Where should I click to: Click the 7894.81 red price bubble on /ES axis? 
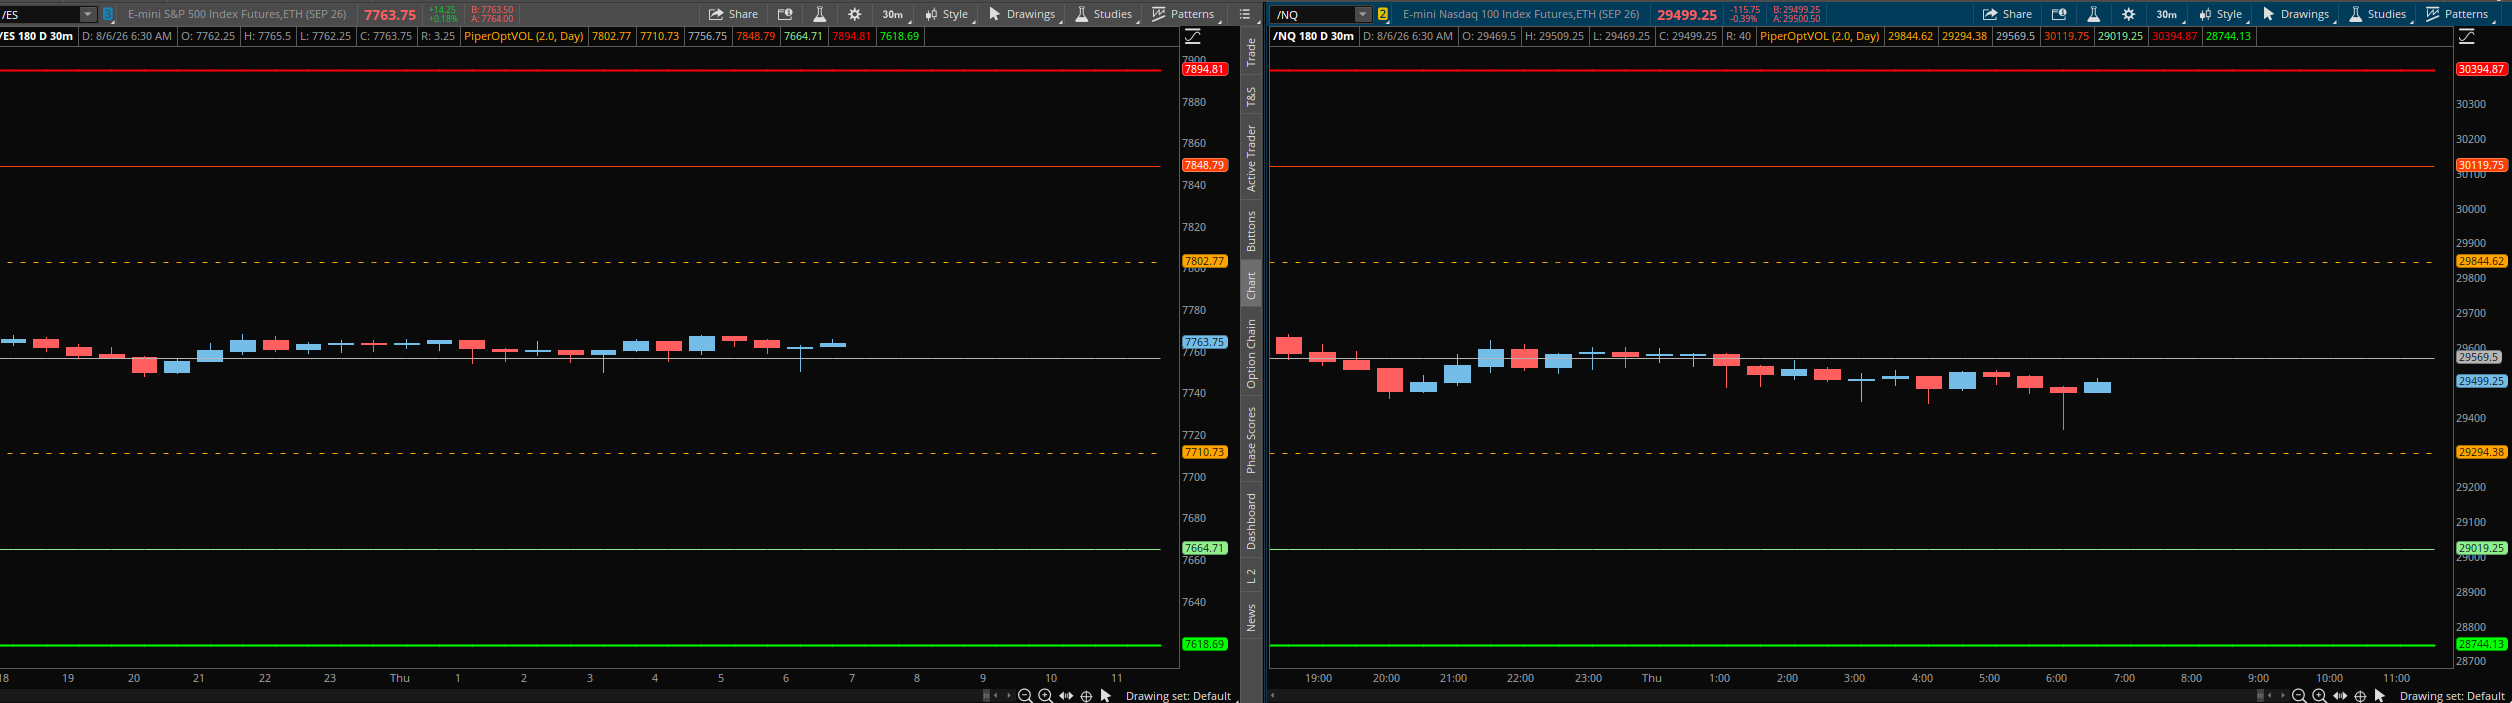[1204, 70]
